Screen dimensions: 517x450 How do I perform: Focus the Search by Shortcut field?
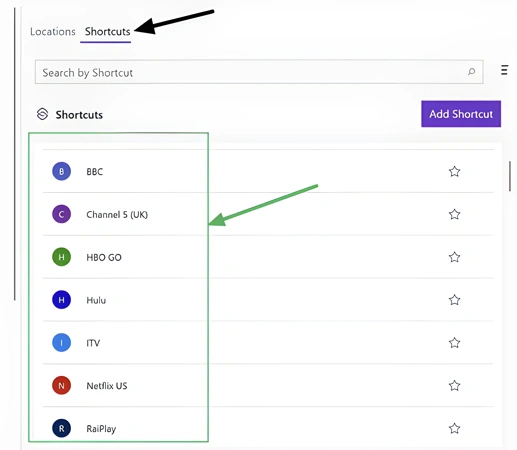pyautogui.click(x=259, y=72)
